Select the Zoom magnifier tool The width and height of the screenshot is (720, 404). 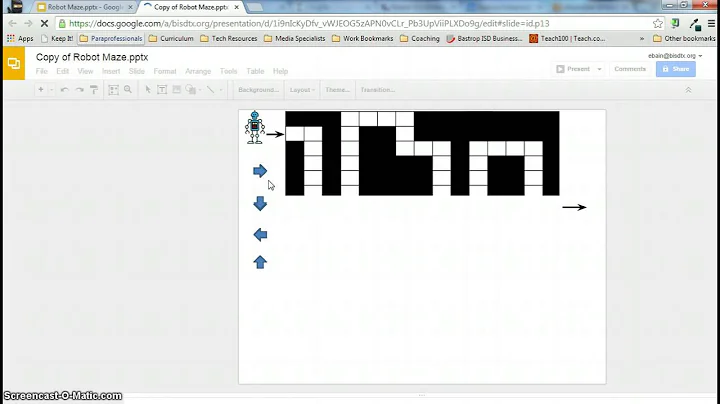pyautogui.click(x=128, y=90)
